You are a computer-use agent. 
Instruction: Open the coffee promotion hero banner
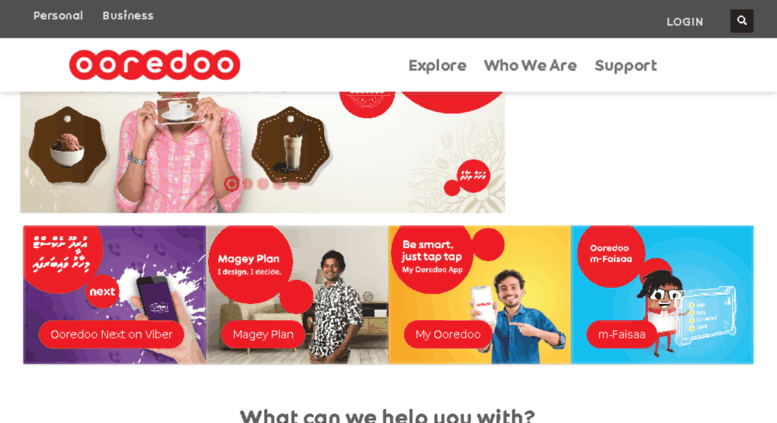click(x=263, y=152)
